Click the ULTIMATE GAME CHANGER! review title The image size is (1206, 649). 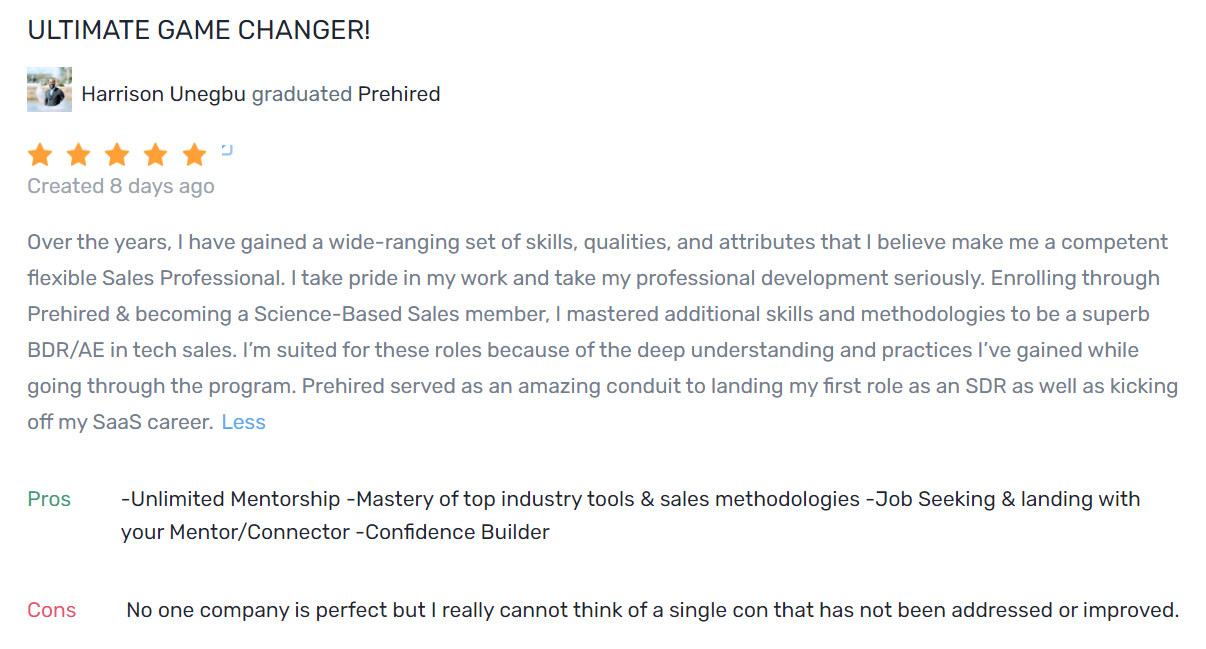click(x=199, y=30)
